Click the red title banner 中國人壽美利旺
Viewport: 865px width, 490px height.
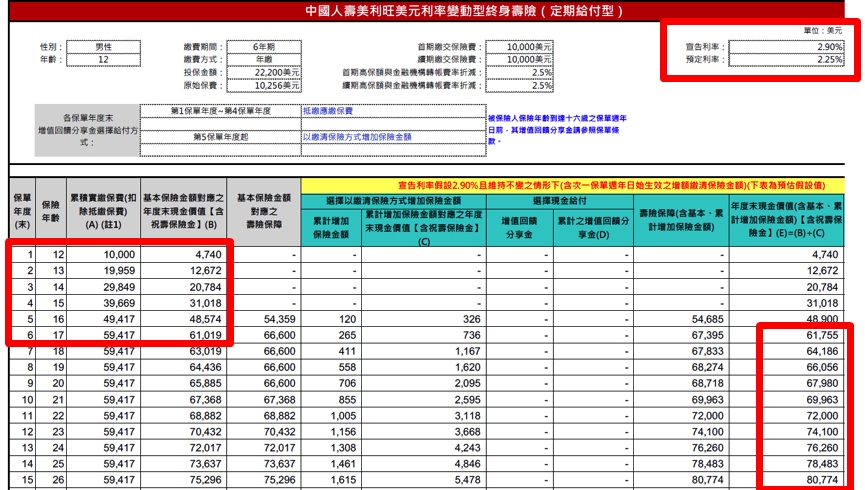pos(427,11)
